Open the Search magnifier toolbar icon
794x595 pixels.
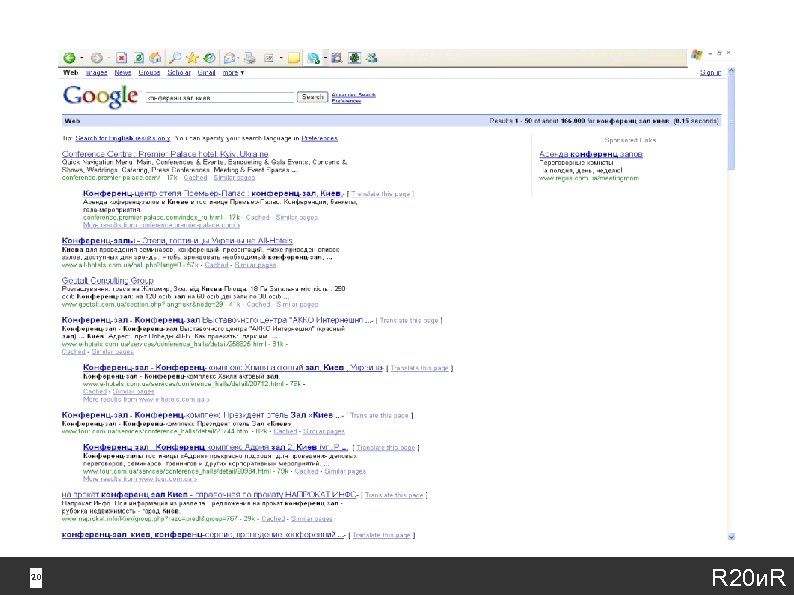click(175, 58)
